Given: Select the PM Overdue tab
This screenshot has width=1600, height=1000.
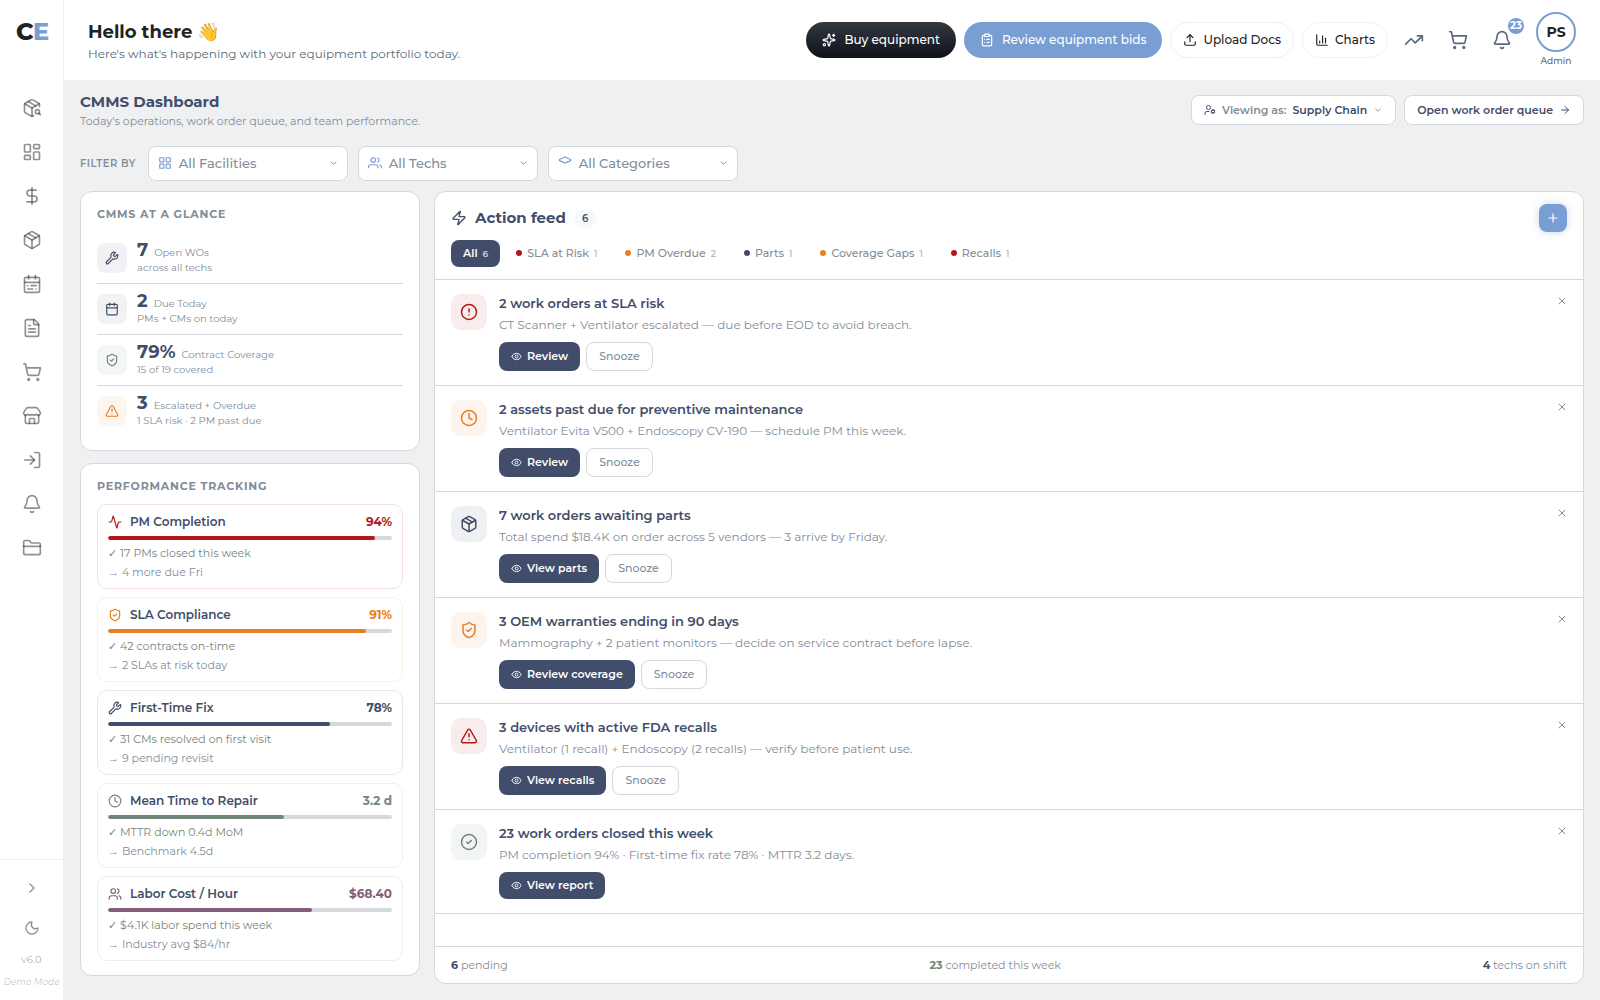Looking at the screenshot, I should click(x=670, y=254).
